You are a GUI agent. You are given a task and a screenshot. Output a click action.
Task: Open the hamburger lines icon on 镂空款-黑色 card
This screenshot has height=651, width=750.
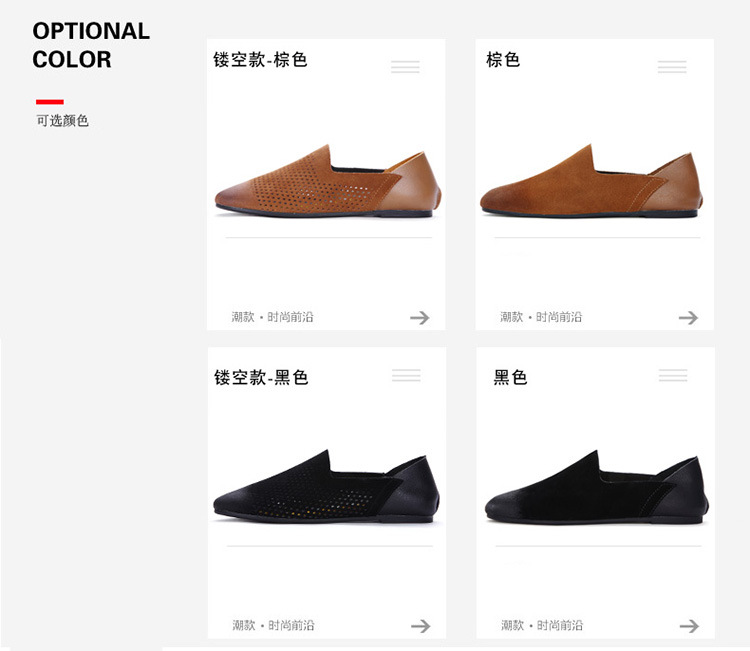click(406, 375)
